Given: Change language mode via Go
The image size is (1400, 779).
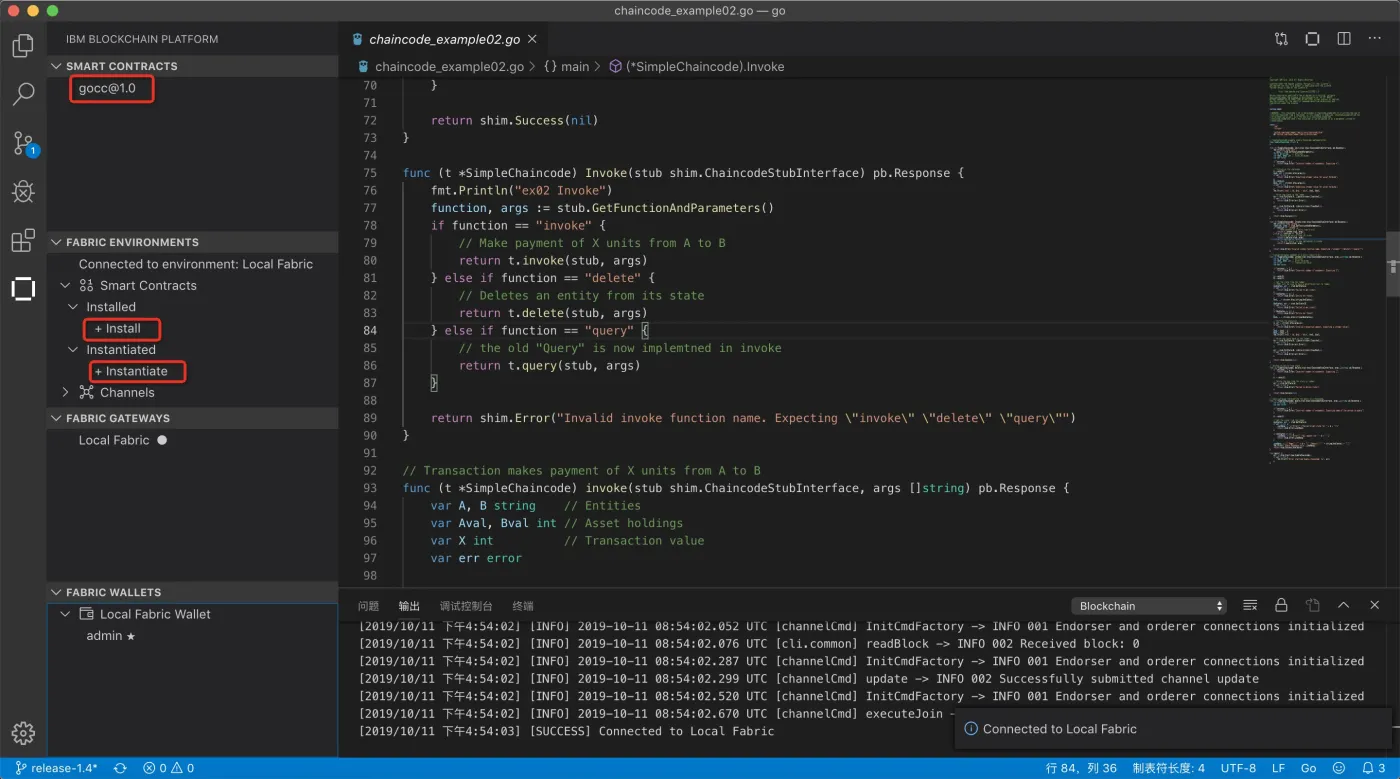Looking at the screenshot, I should click(1308, 768).
